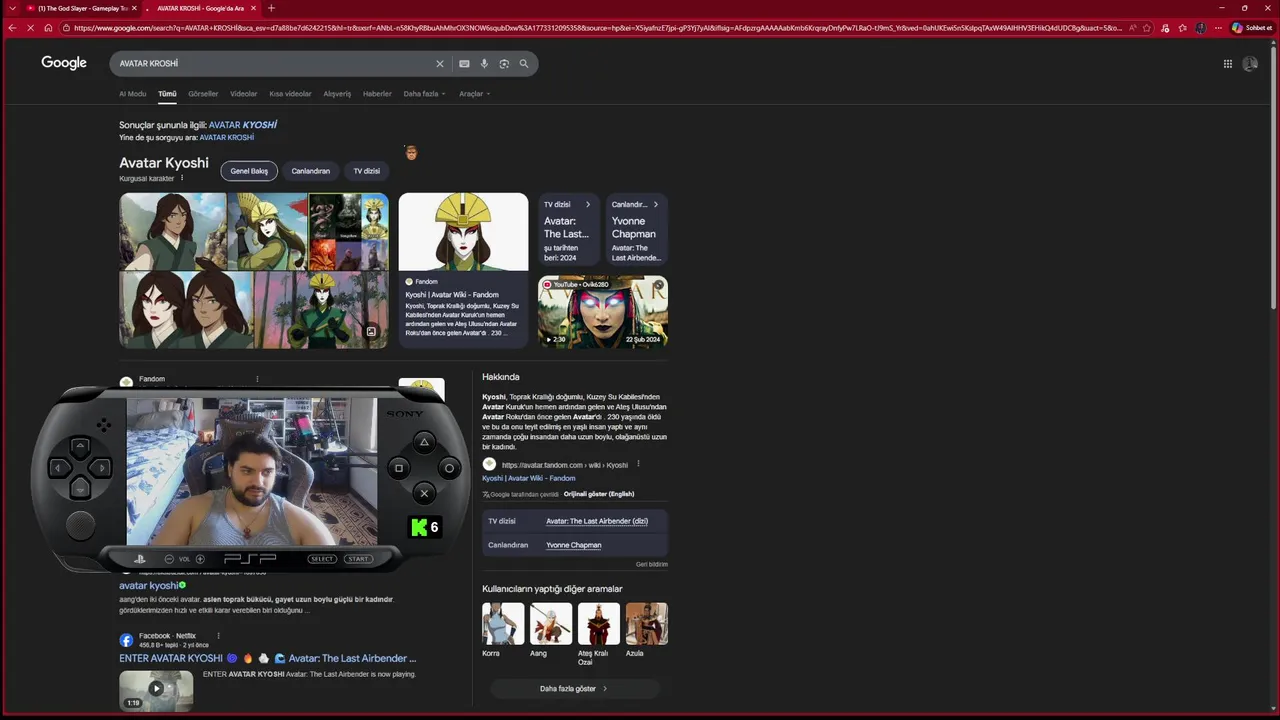This screenshot has width=1280, height=720.
Task: Play the YouTube Ovik6280 video thumbnail
Action: point(603,312)
